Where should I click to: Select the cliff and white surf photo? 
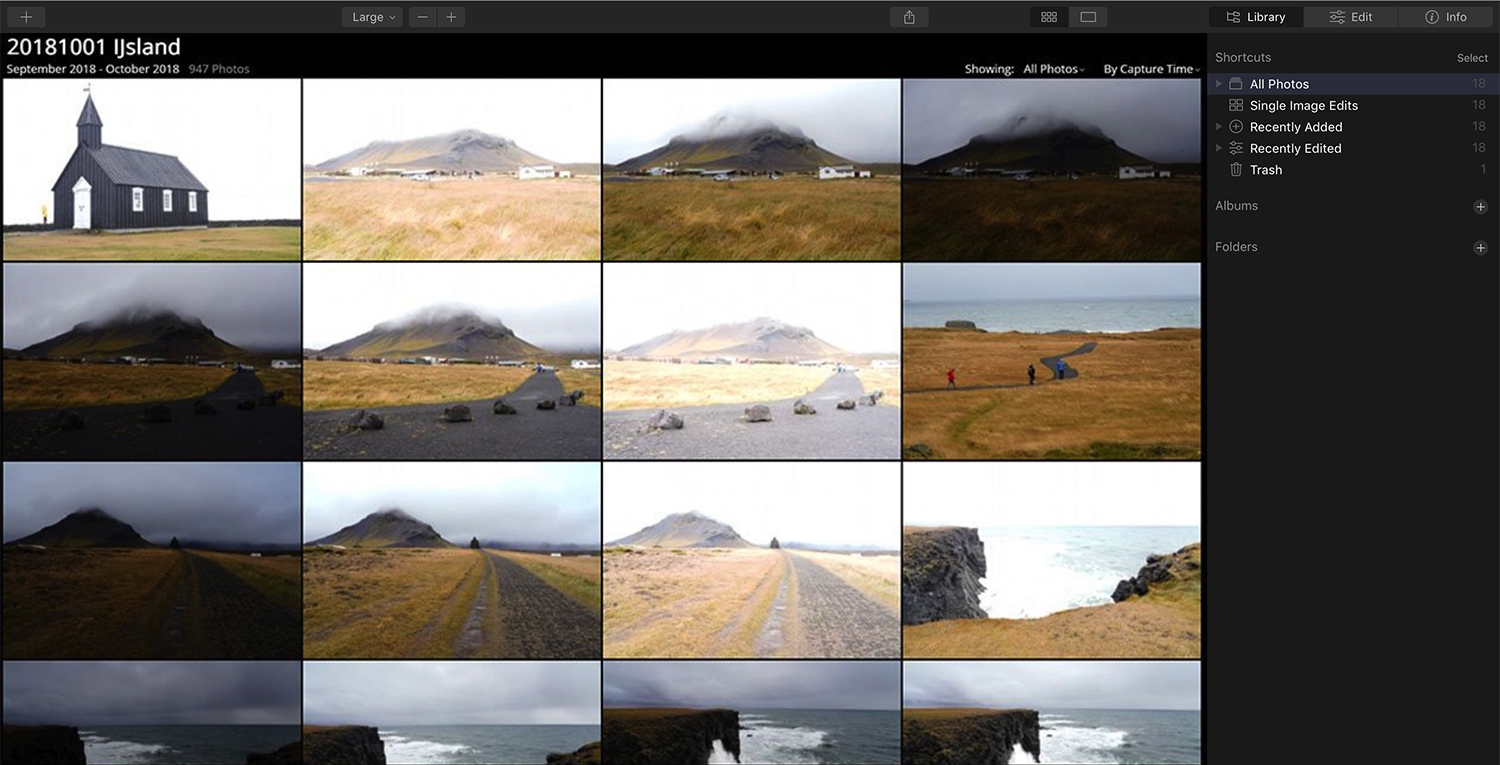click(1052, 560)
